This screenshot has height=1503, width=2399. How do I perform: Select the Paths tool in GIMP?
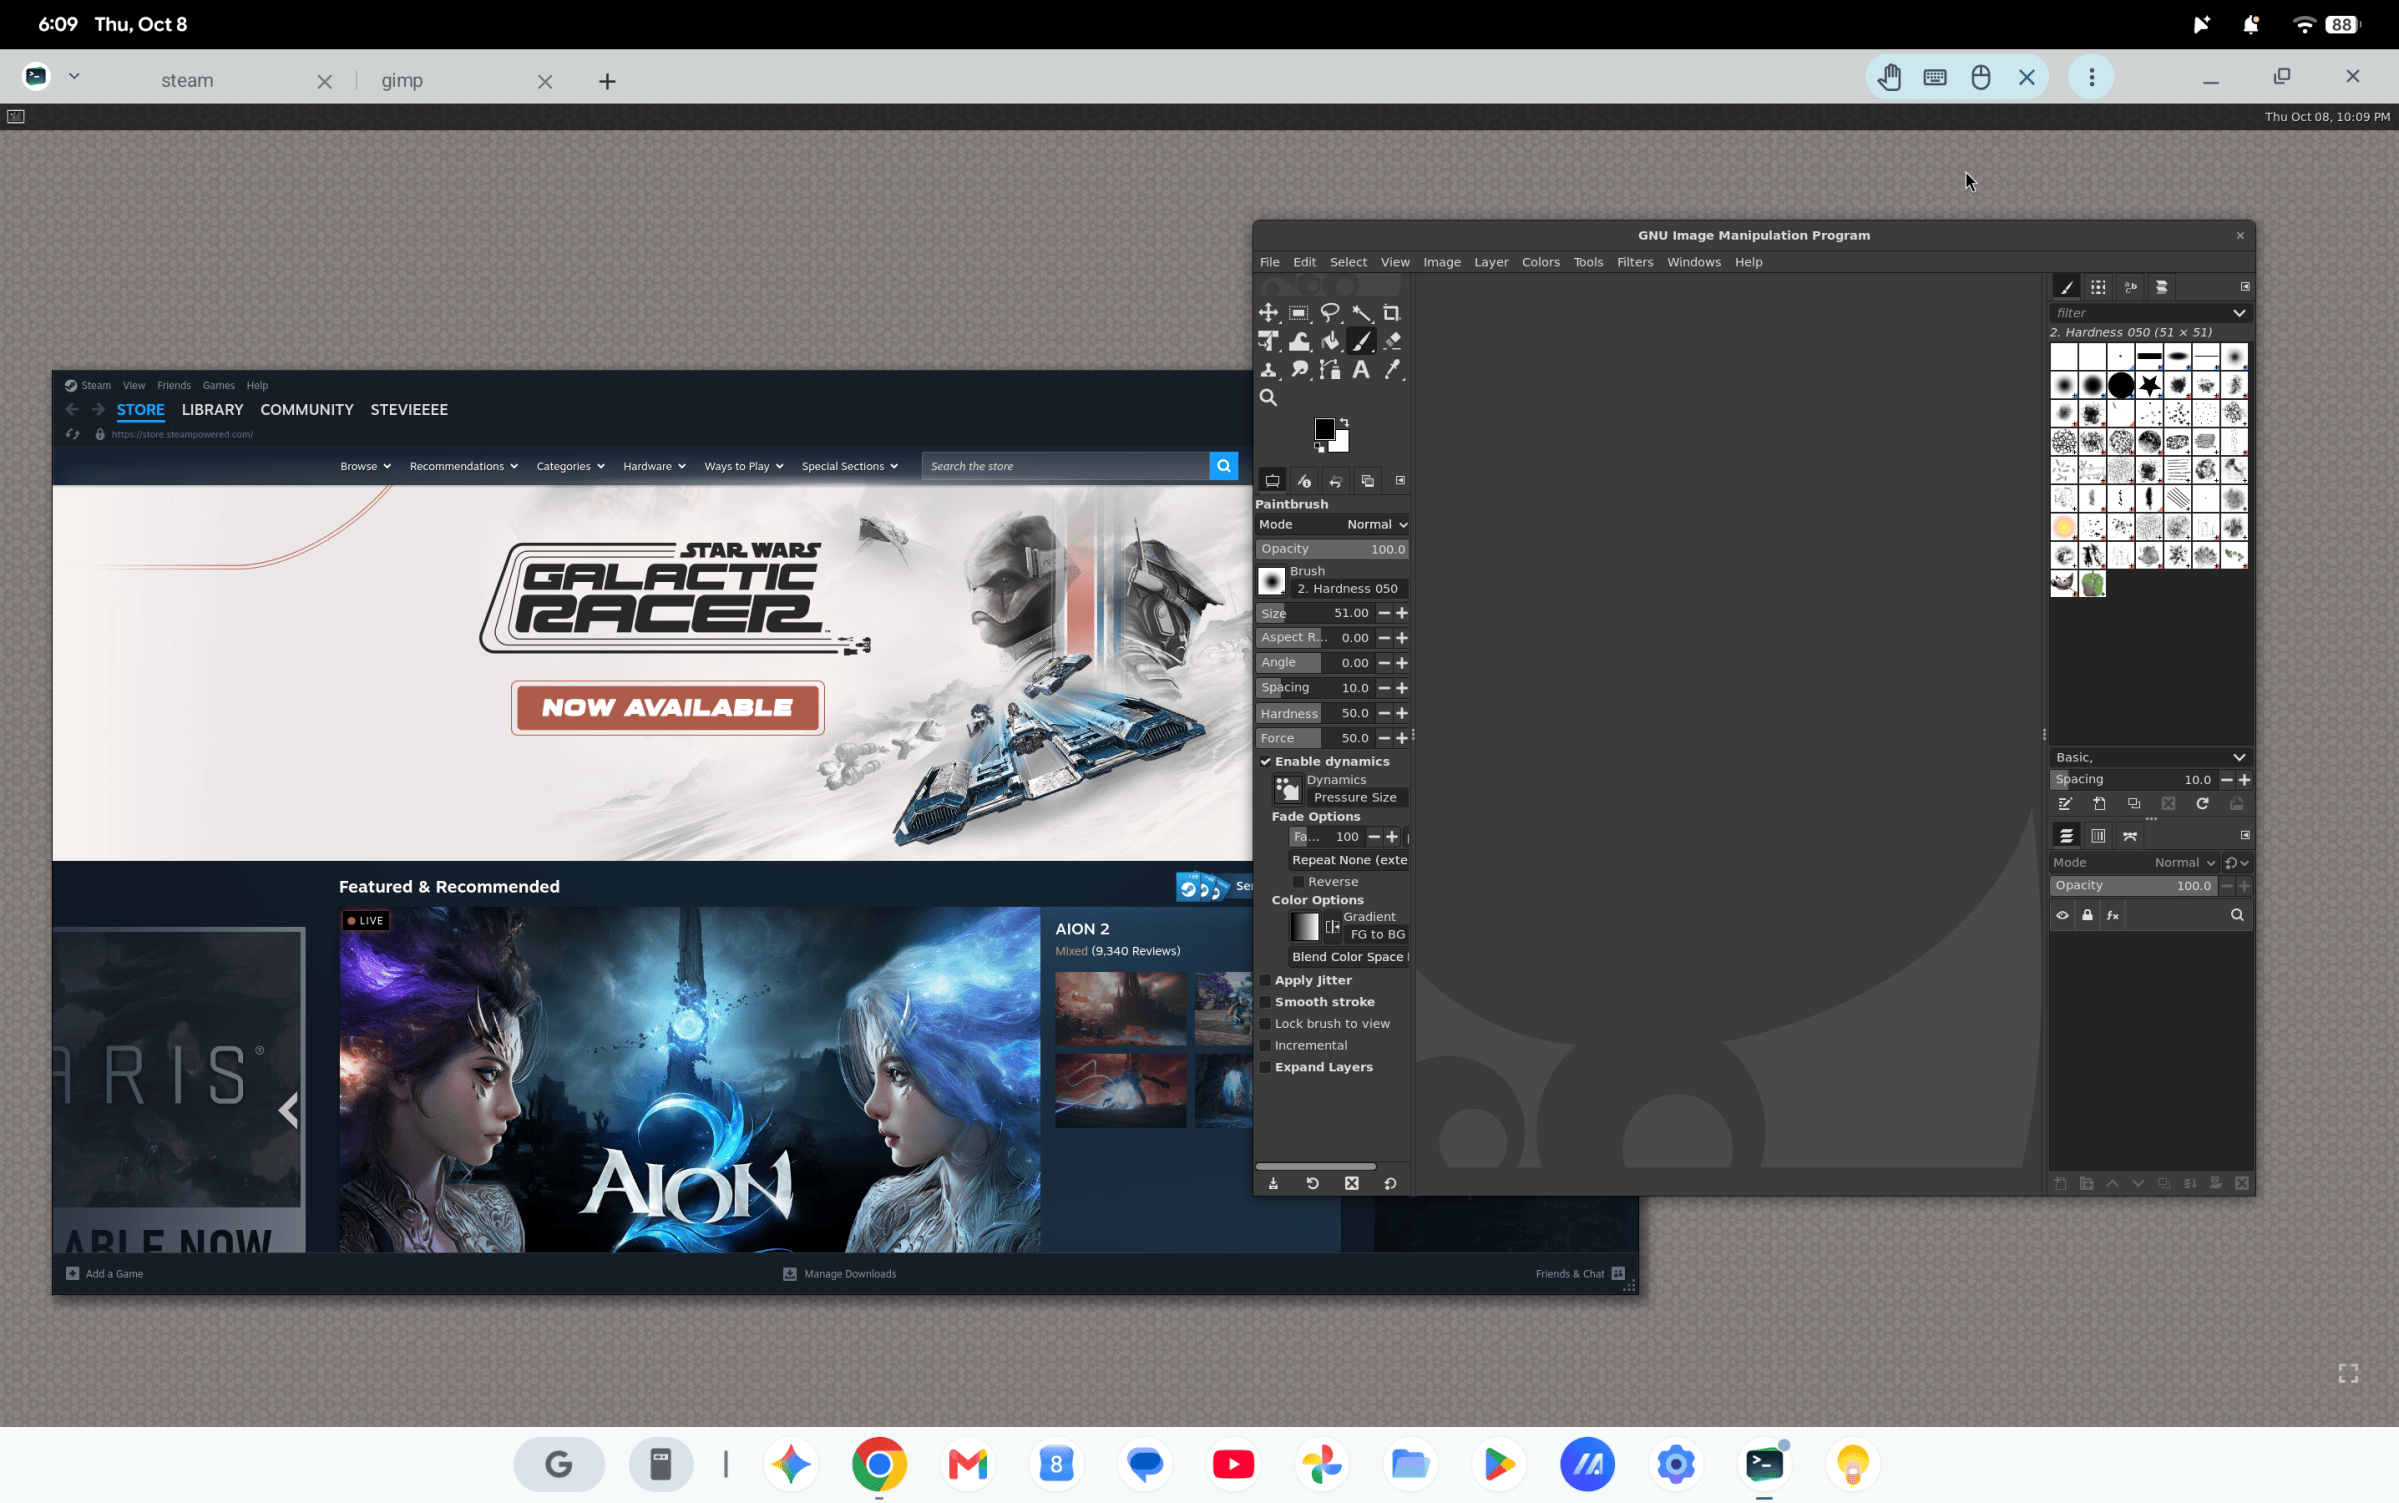pyautogui.click(x=1329, y=370)
